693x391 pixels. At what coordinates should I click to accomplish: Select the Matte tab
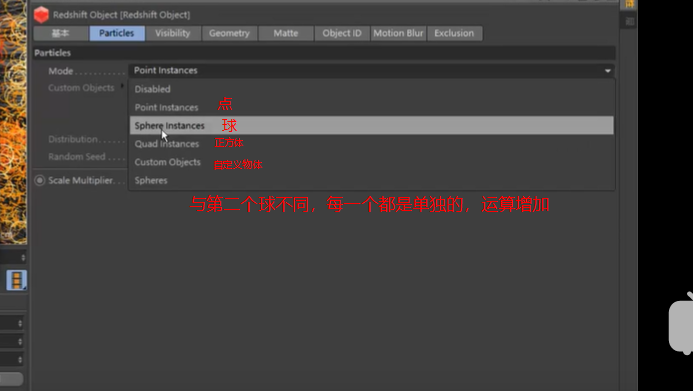pos(286,33)
